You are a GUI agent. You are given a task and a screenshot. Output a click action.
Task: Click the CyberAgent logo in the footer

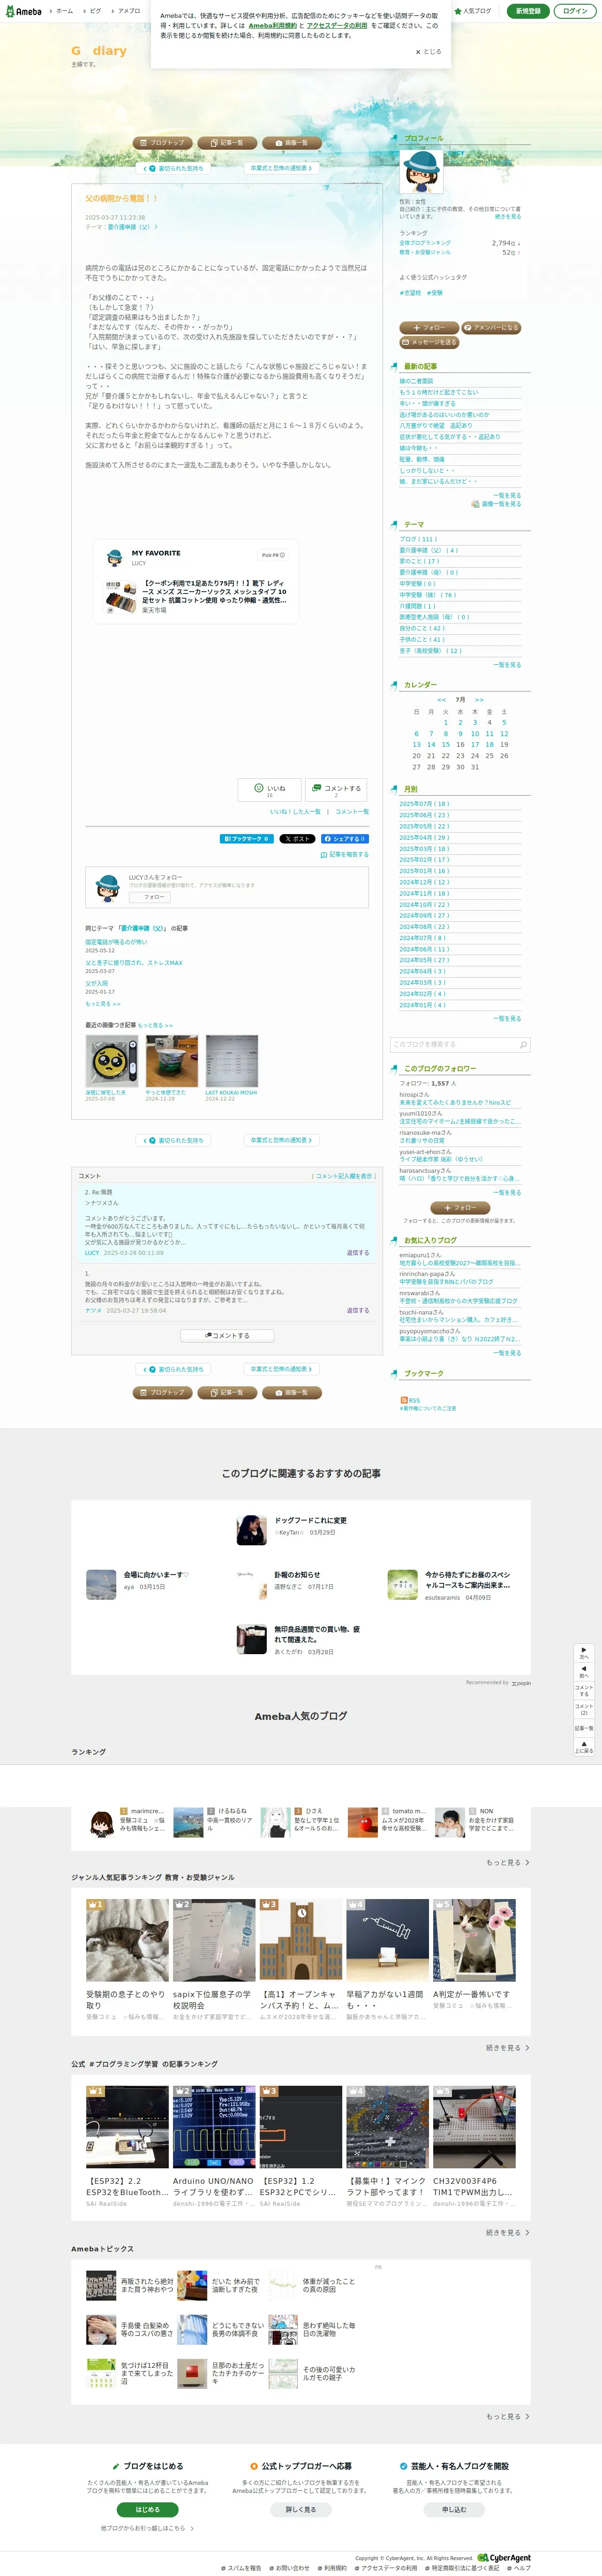[504, 2558]
